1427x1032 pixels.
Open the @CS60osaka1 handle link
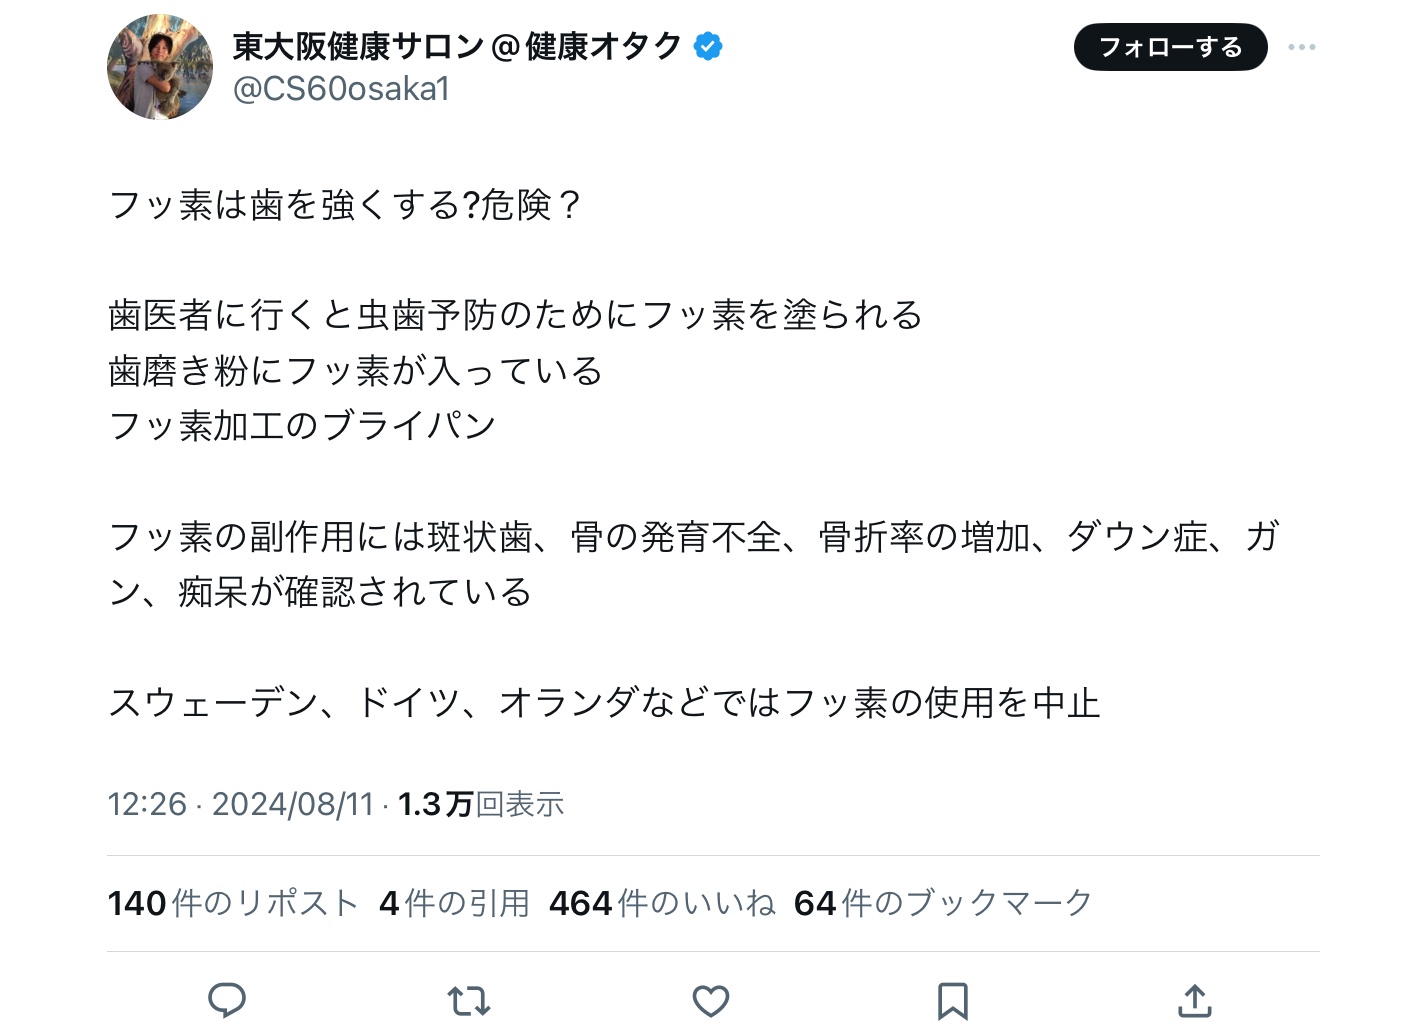341,89
